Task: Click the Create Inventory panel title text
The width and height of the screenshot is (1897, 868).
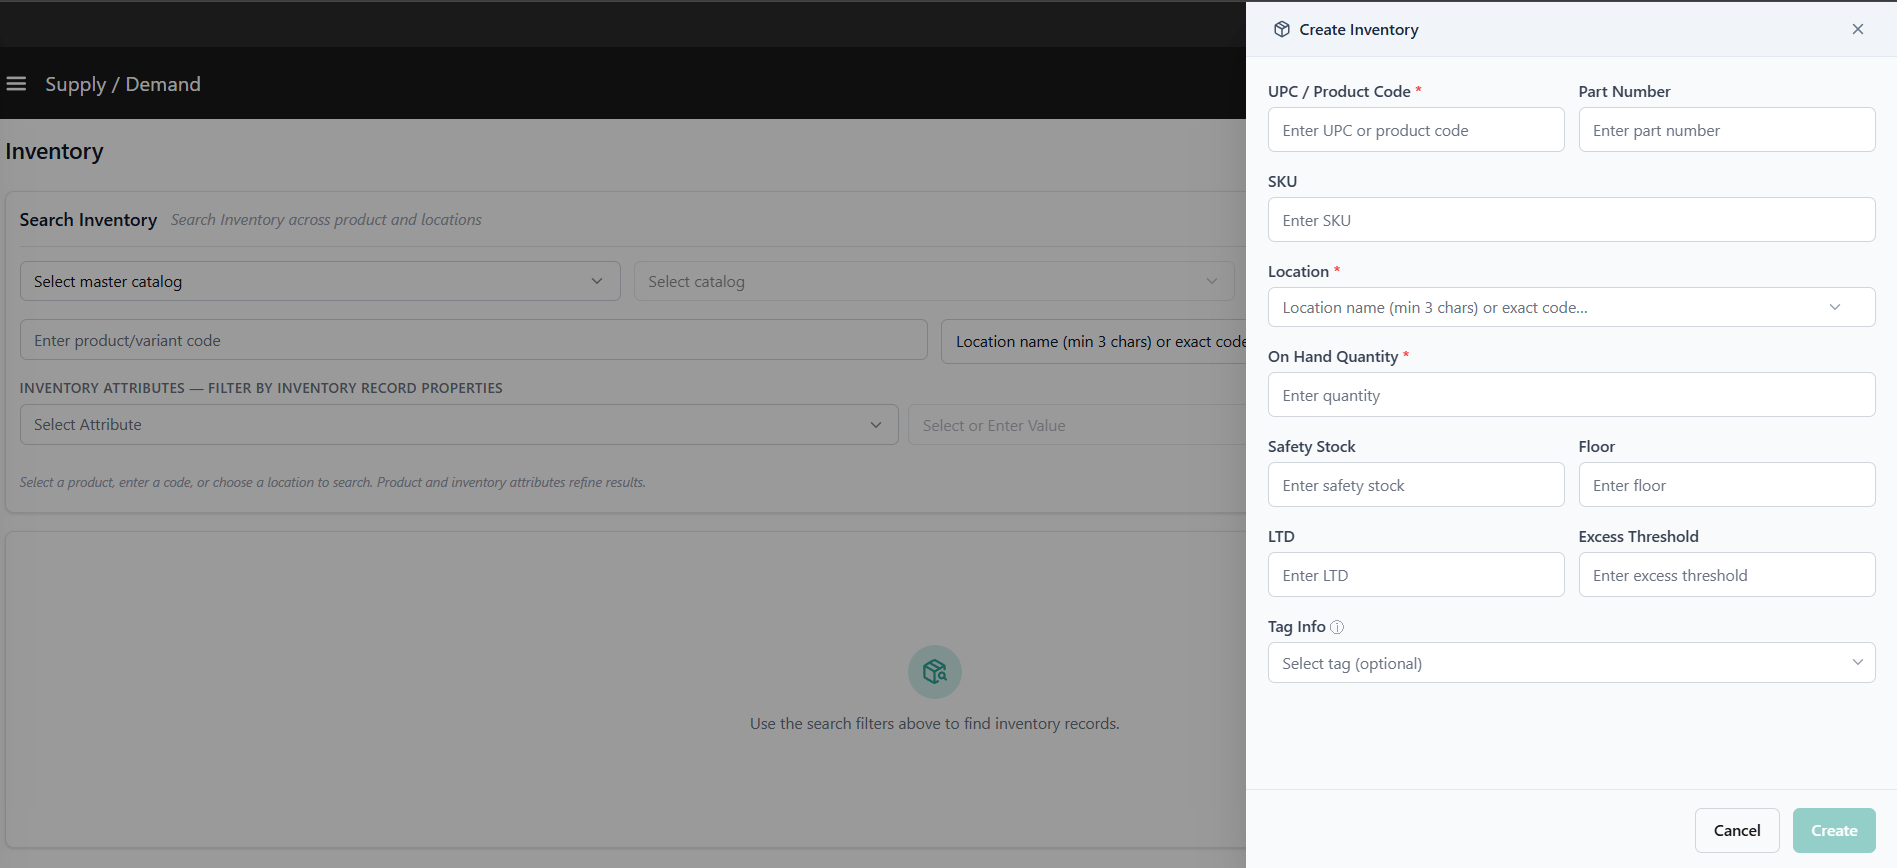Action: (1359, 30)
